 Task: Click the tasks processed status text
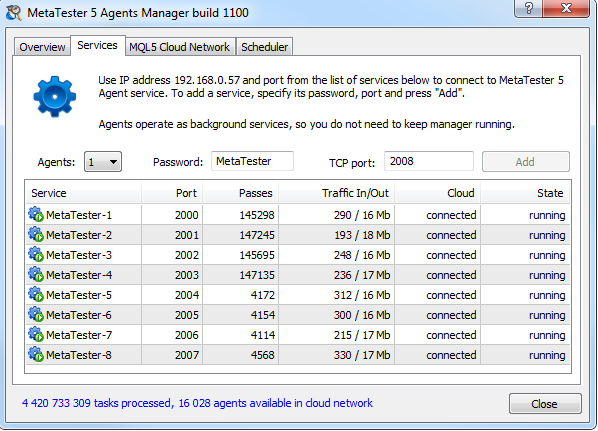197,403
